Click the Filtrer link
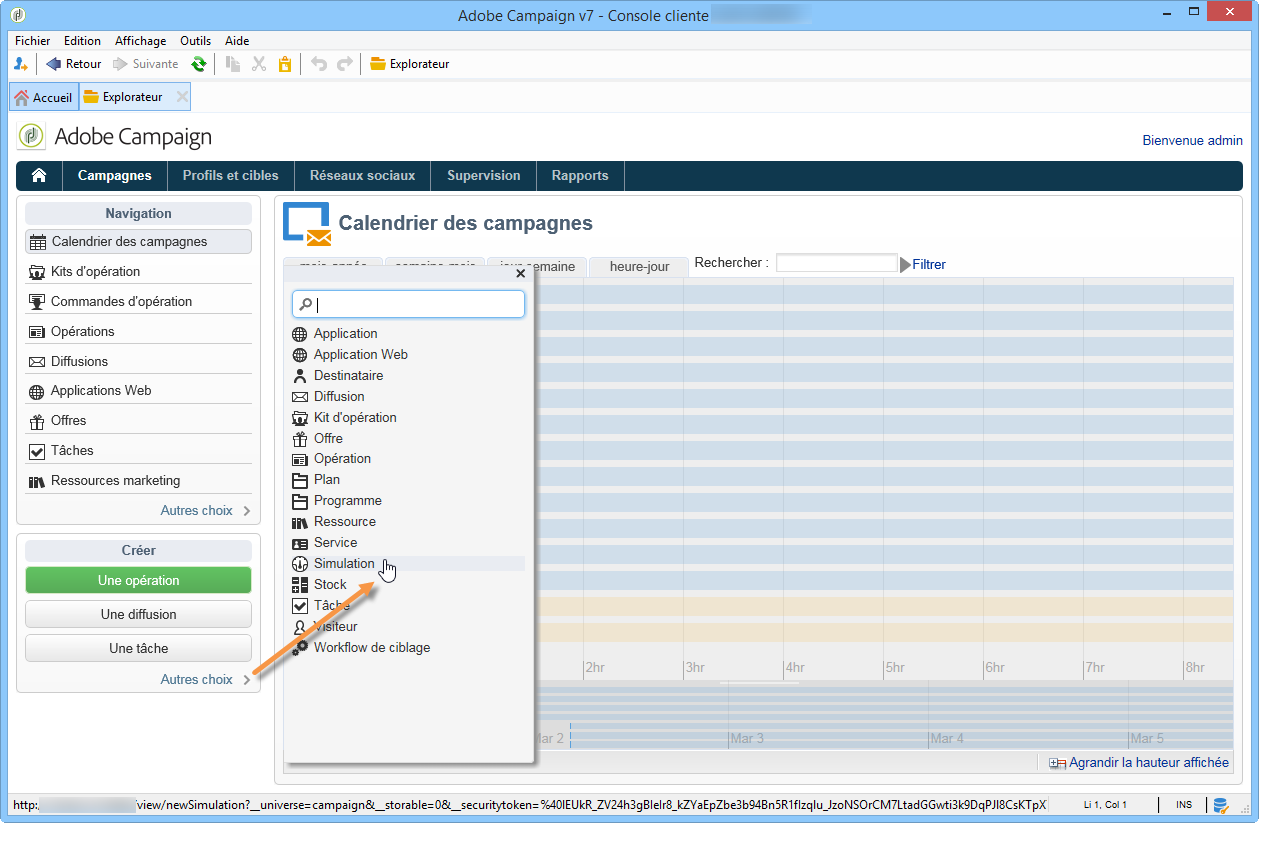Viewport: 1288px width, 848px height. pyautogui.click(x=928, y=265)
